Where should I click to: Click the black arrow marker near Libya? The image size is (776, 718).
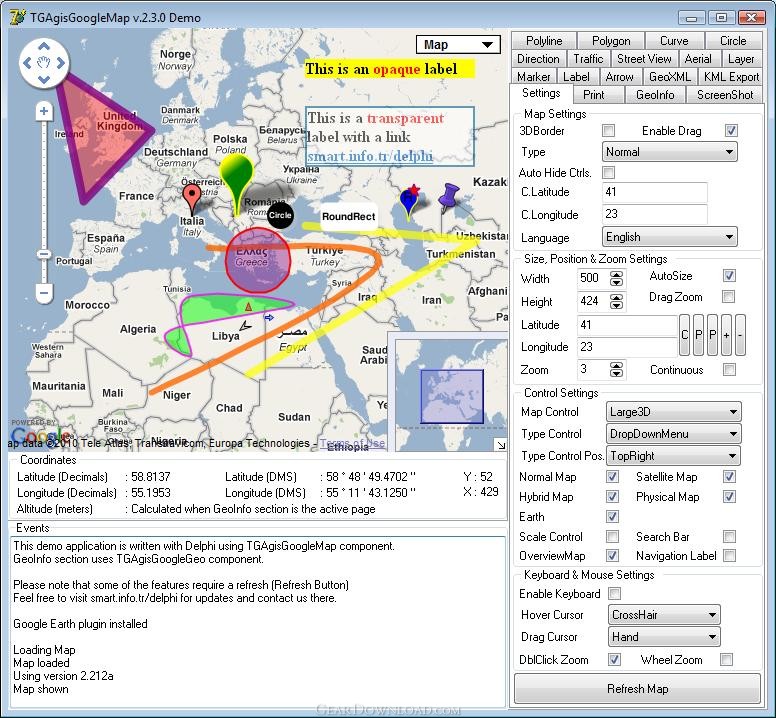pyautogui.click(x=244, y=326)
